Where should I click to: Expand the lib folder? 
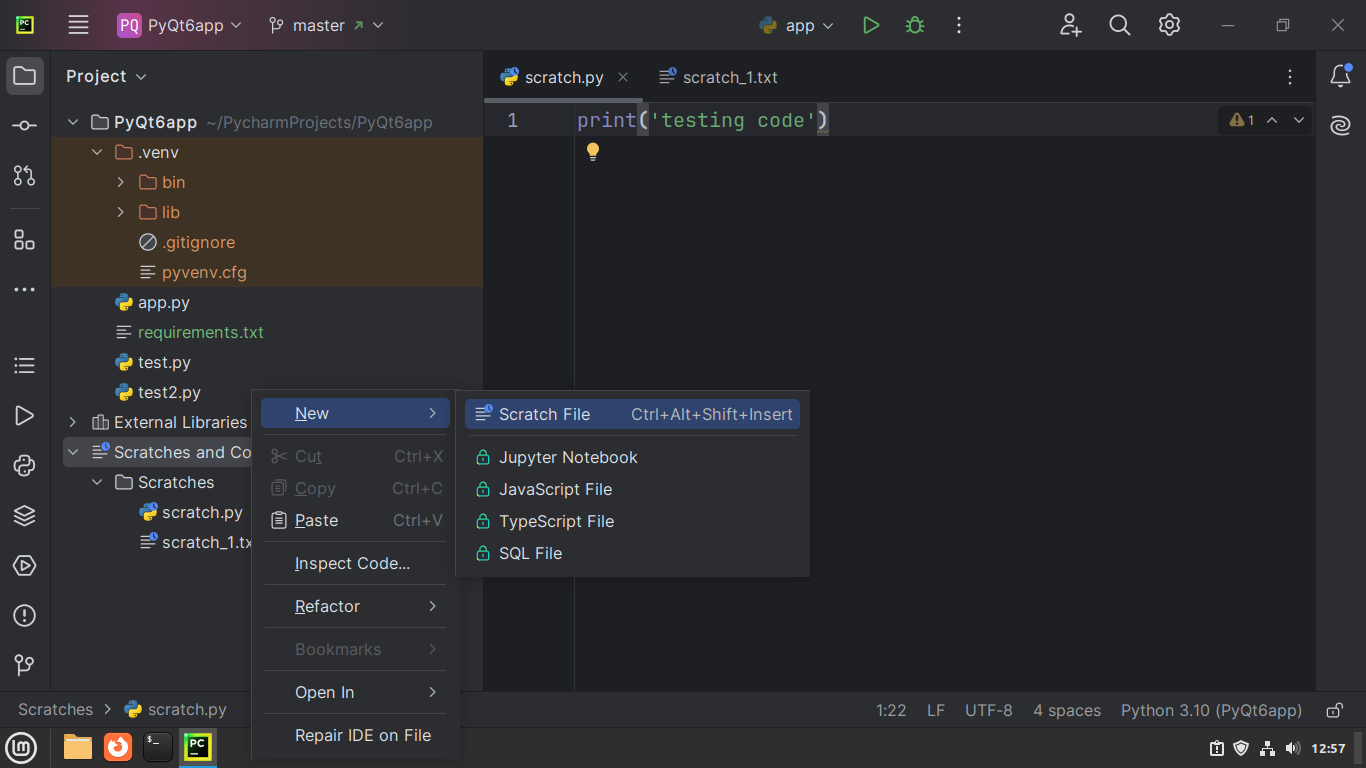pyautogui.click(x=121, y=212)
